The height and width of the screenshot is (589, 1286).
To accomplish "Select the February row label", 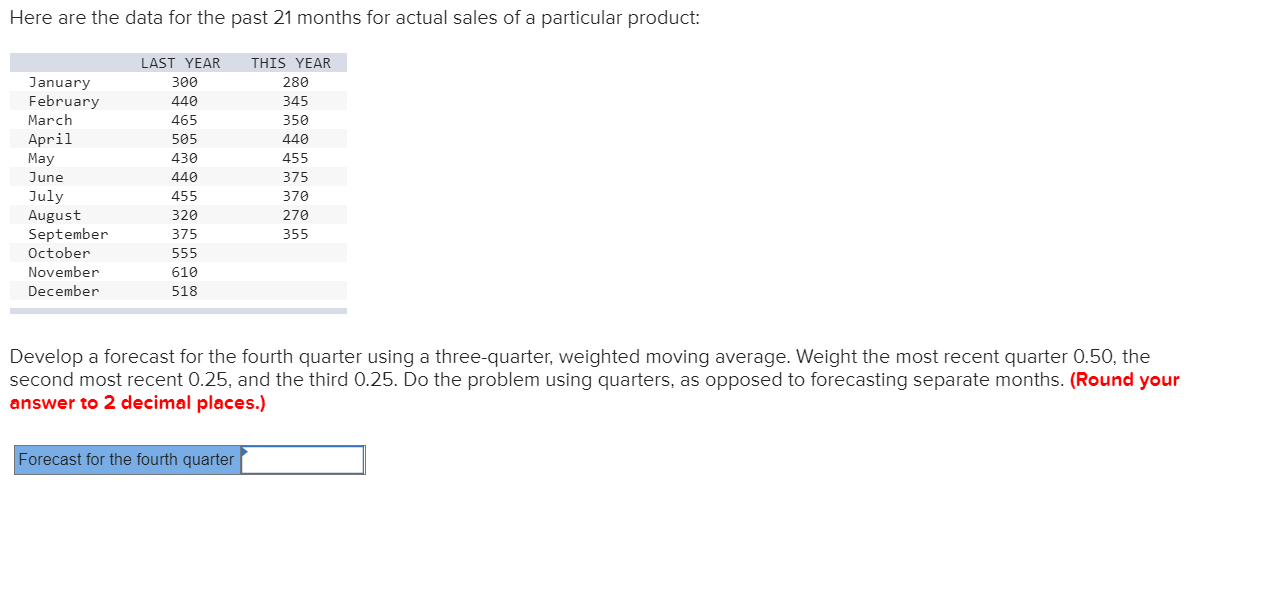I will point(64,101).
